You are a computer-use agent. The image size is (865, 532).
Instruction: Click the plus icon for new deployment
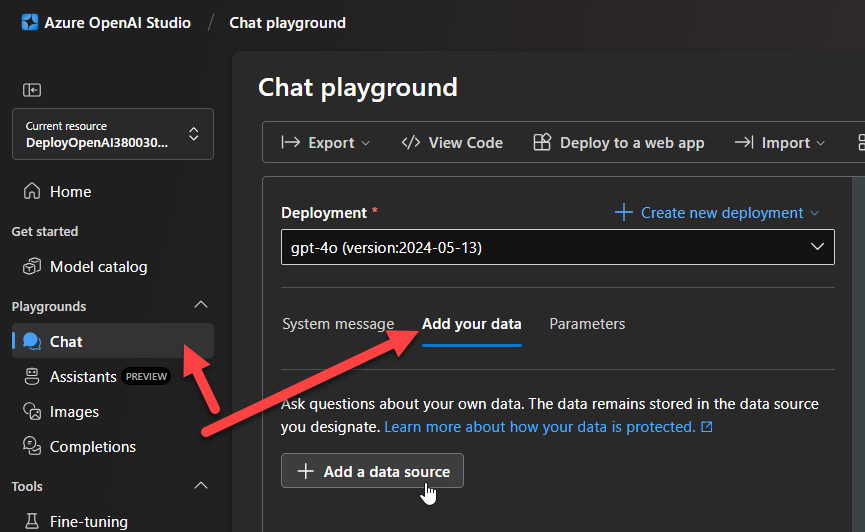(624, 212)
